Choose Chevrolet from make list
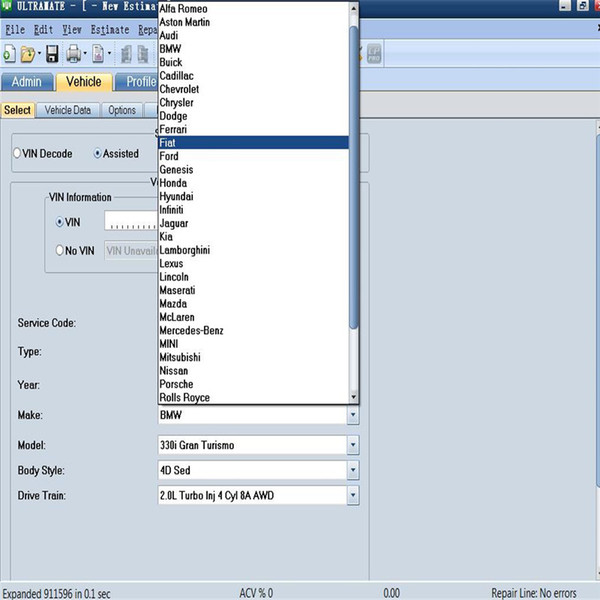600x600 pixels. tap(253, 89)
